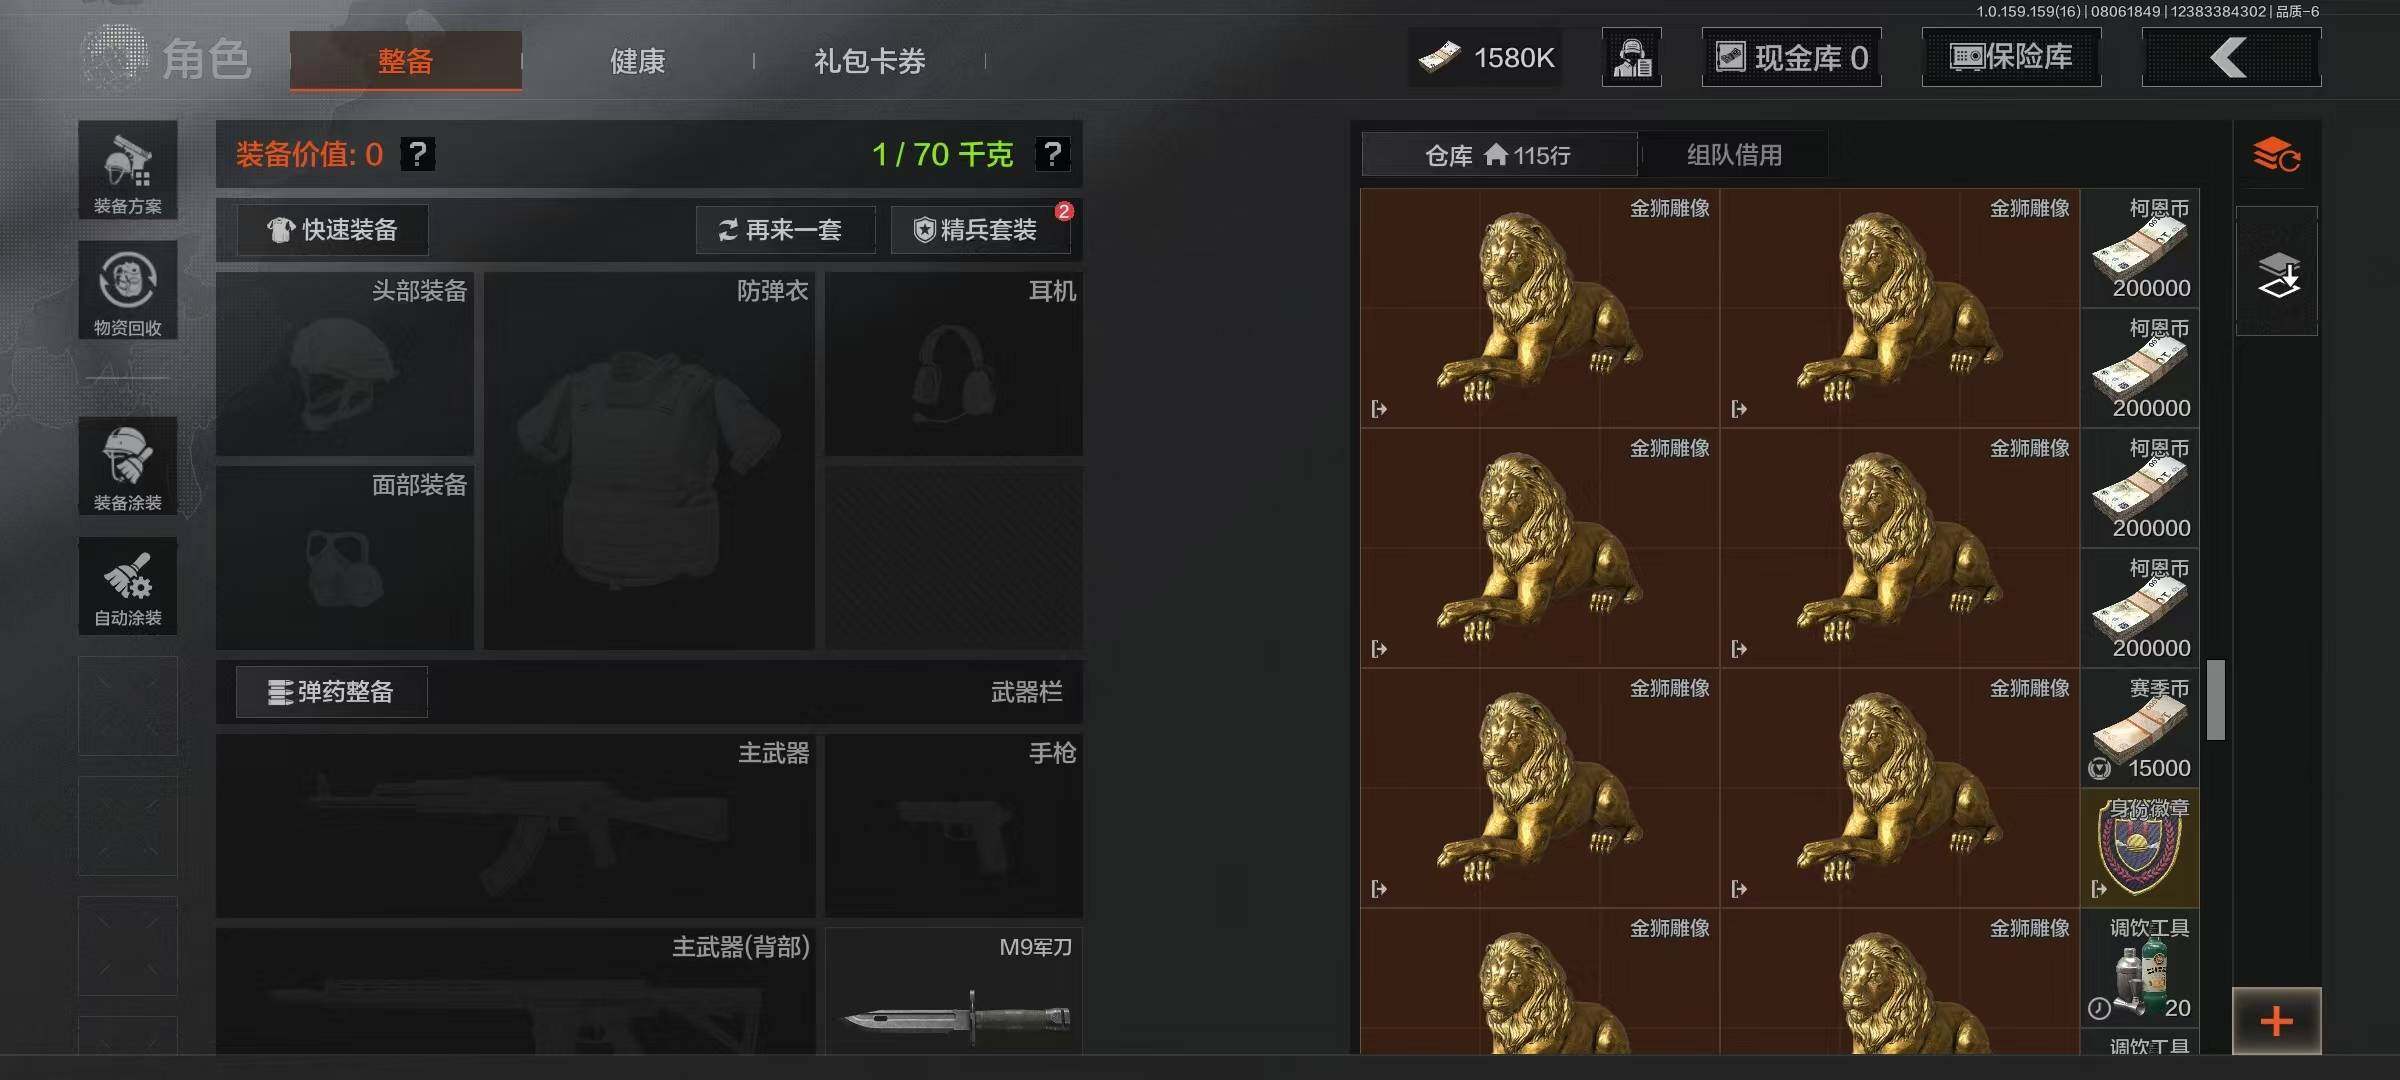This screenshot has width=2400, height=1080.
Task: Open the 装备方案 loadout icon
Action: click(x=128, y=170)
